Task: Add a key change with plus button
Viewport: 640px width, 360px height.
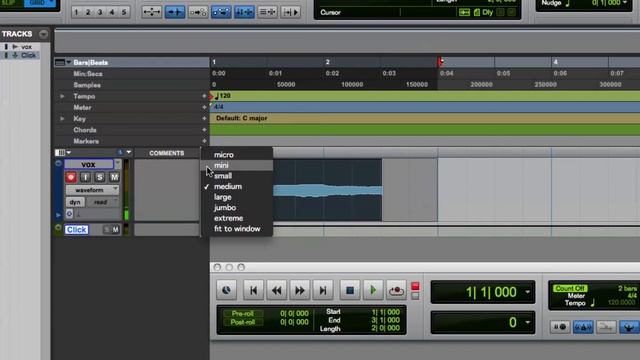Action: (x=204, y=119)
